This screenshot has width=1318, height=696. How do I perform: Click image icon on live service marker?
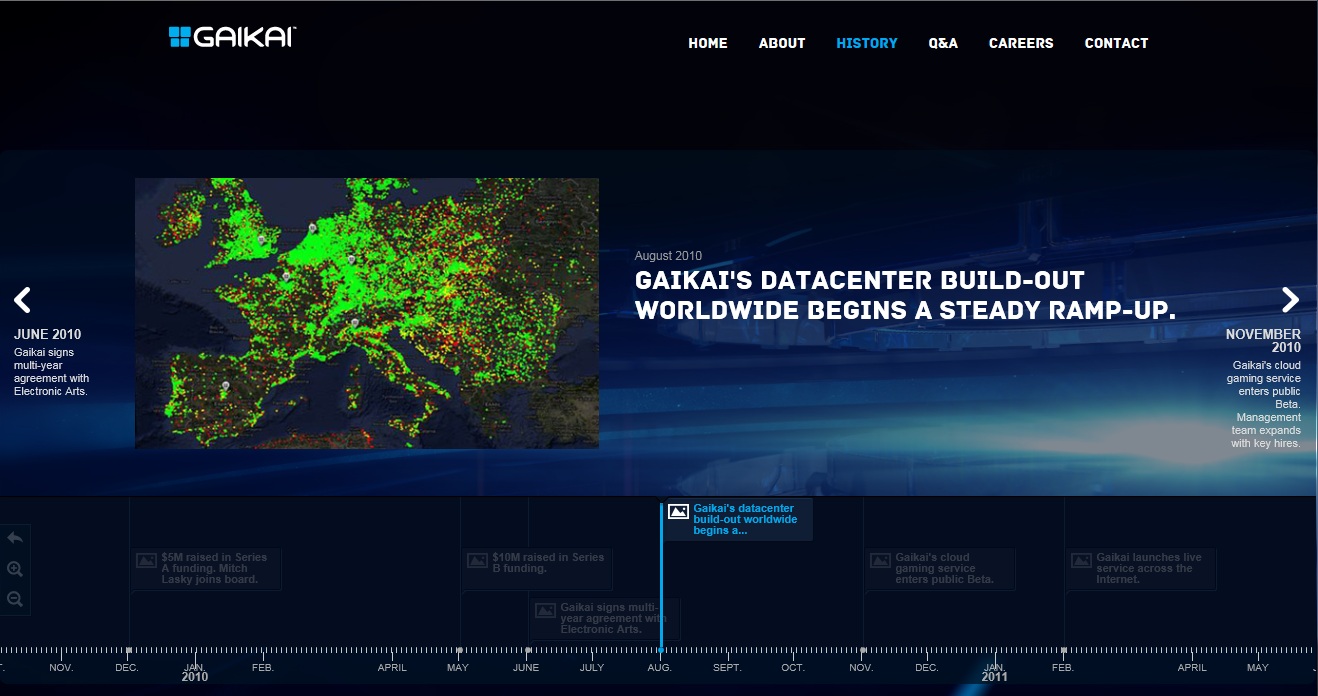click(1081, 560)
